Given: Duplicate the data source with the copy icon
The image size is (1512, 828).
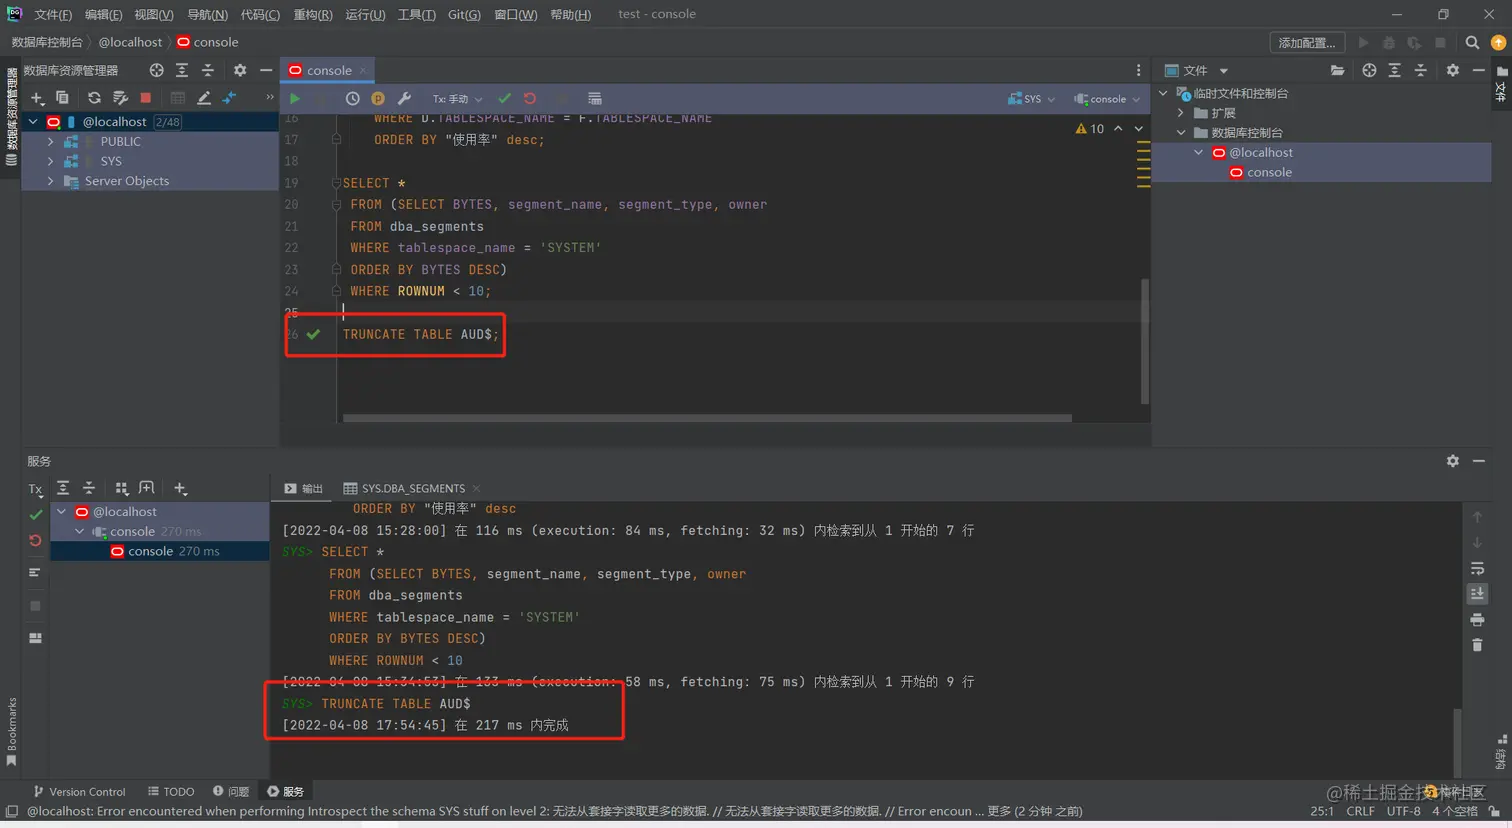Looking at the screenshot, I should pyautogui.click(x=62, y=98).
